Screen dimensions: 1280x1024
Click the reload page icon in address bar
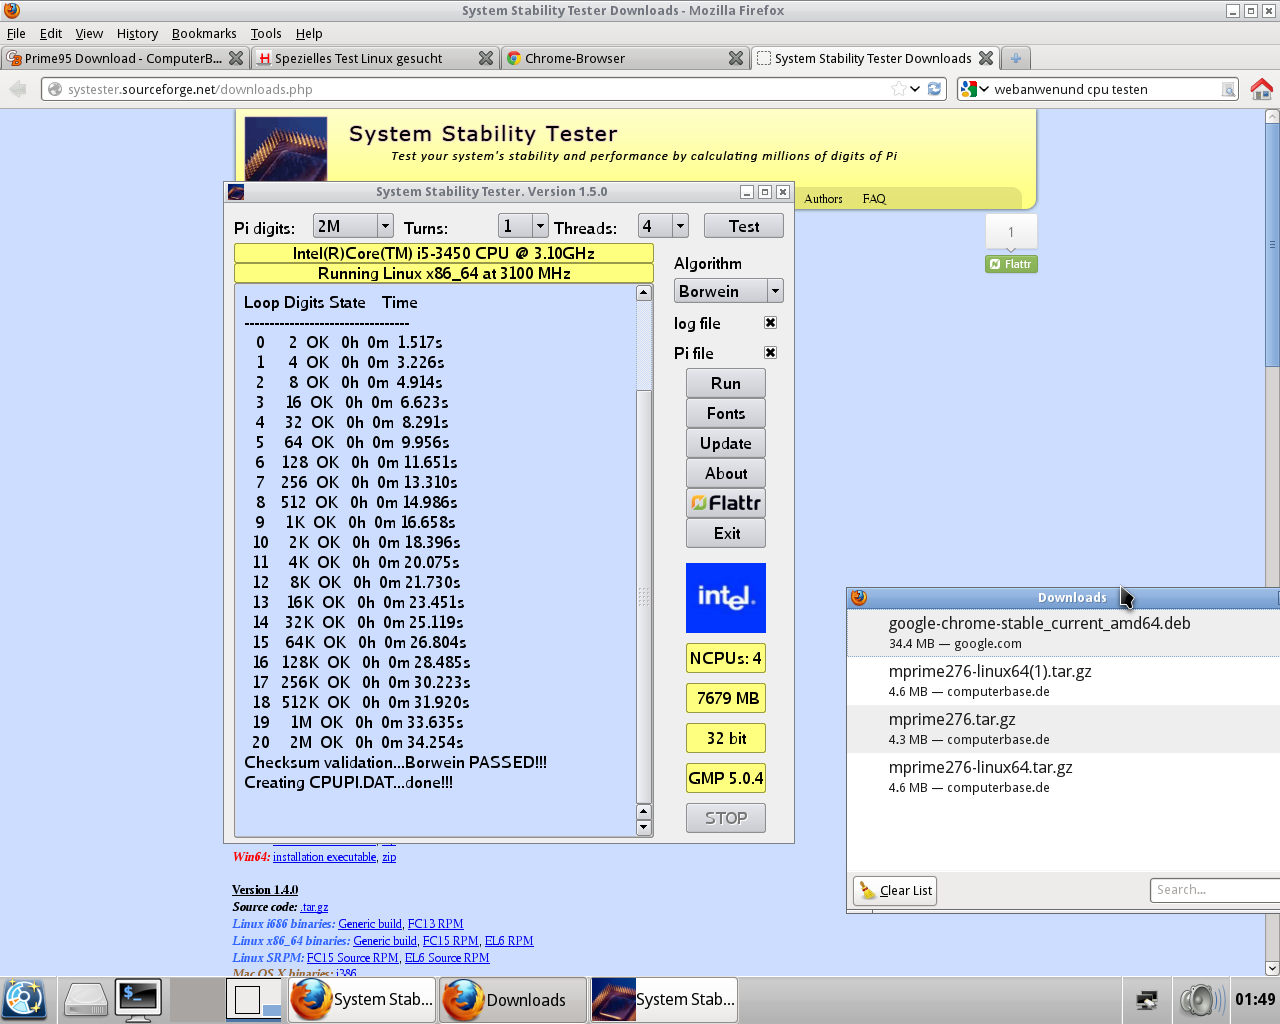(934, 89)
